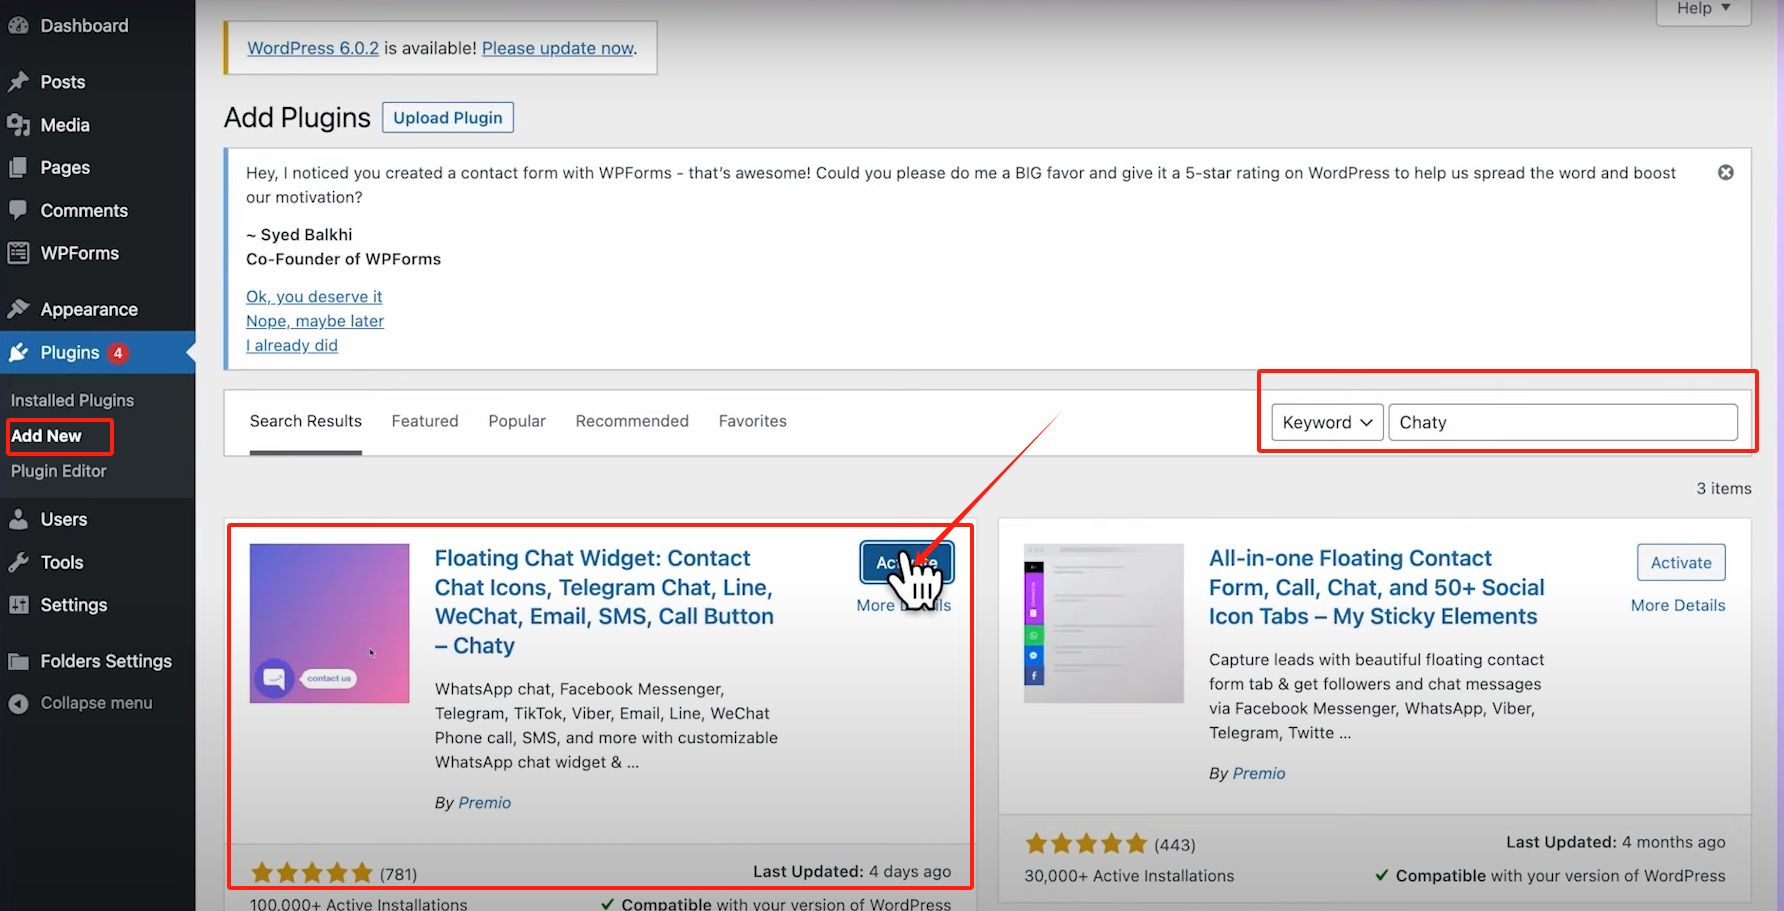Select the Plugins plug icon

click(x=18, y=352)
